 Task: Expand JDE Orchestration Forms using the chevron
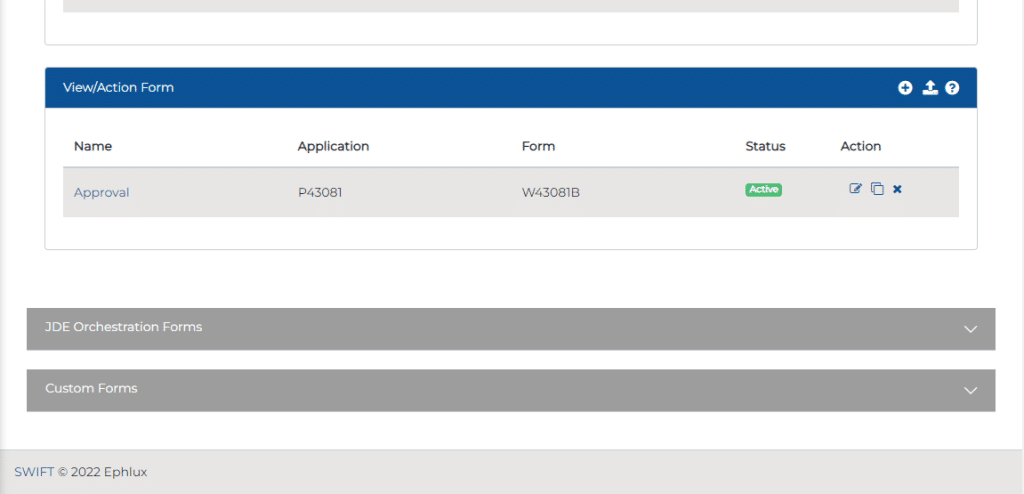click(969, 329)
